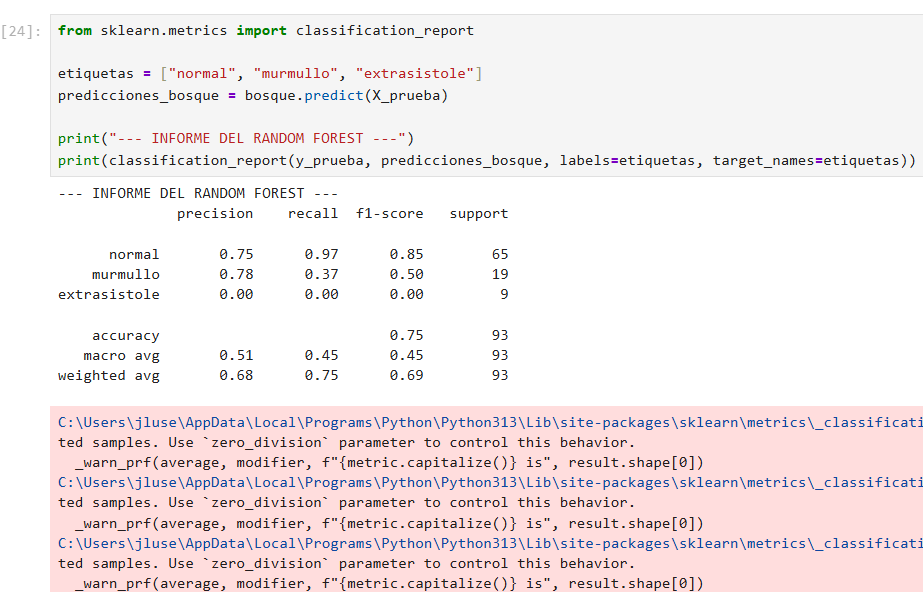Click the INFORME DEL RANDOM FOREST print string

[x=257, y=138]
